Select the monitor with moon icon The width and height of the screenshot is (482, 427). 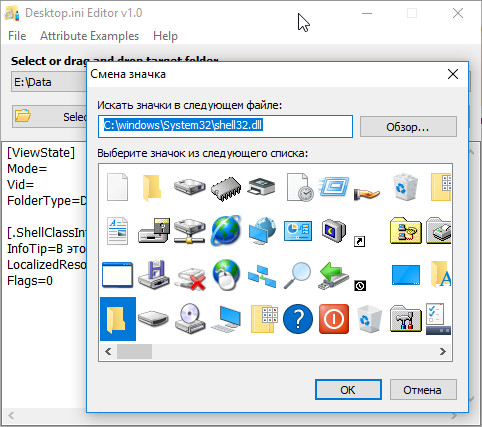[x=334, y=231]
